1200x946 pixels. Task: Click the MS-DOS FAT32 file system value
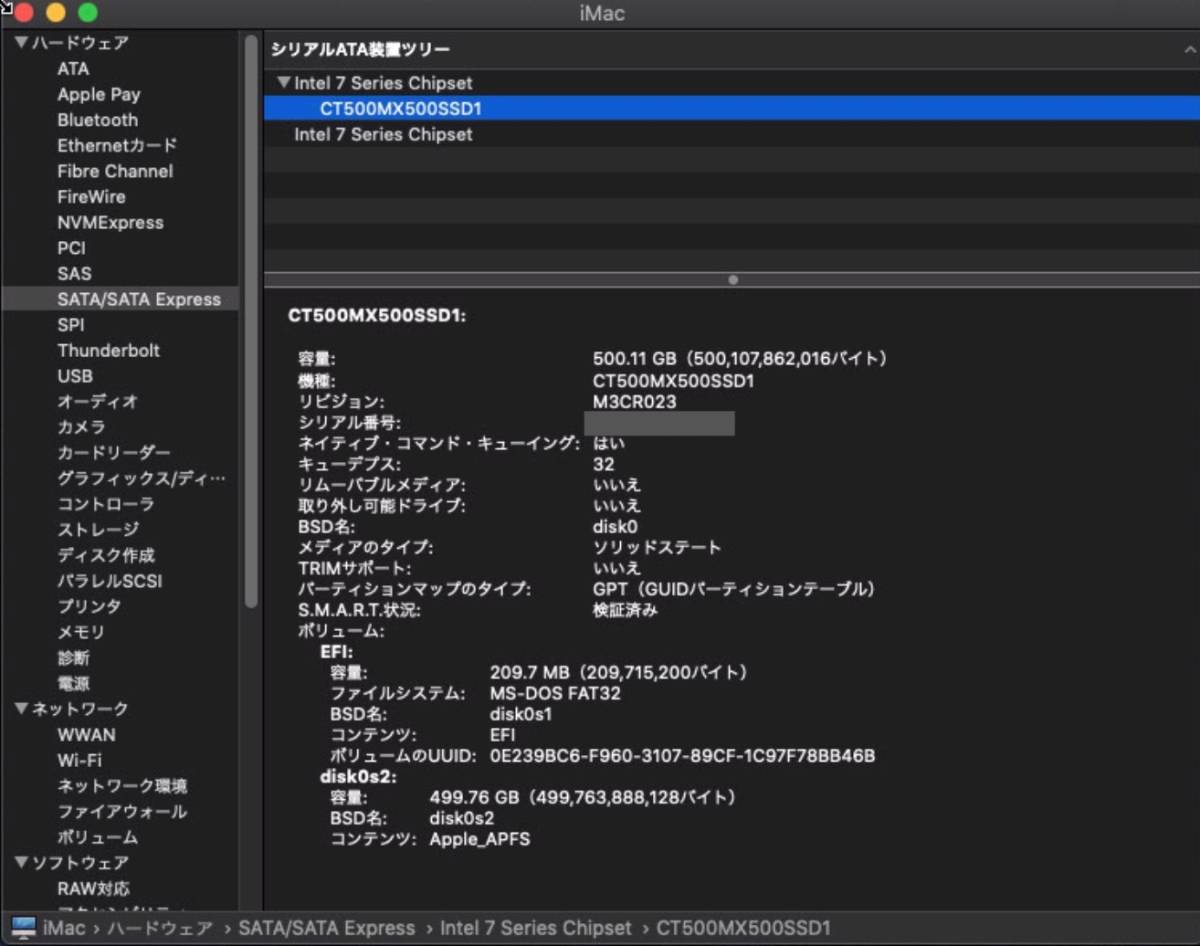[555, 693]
